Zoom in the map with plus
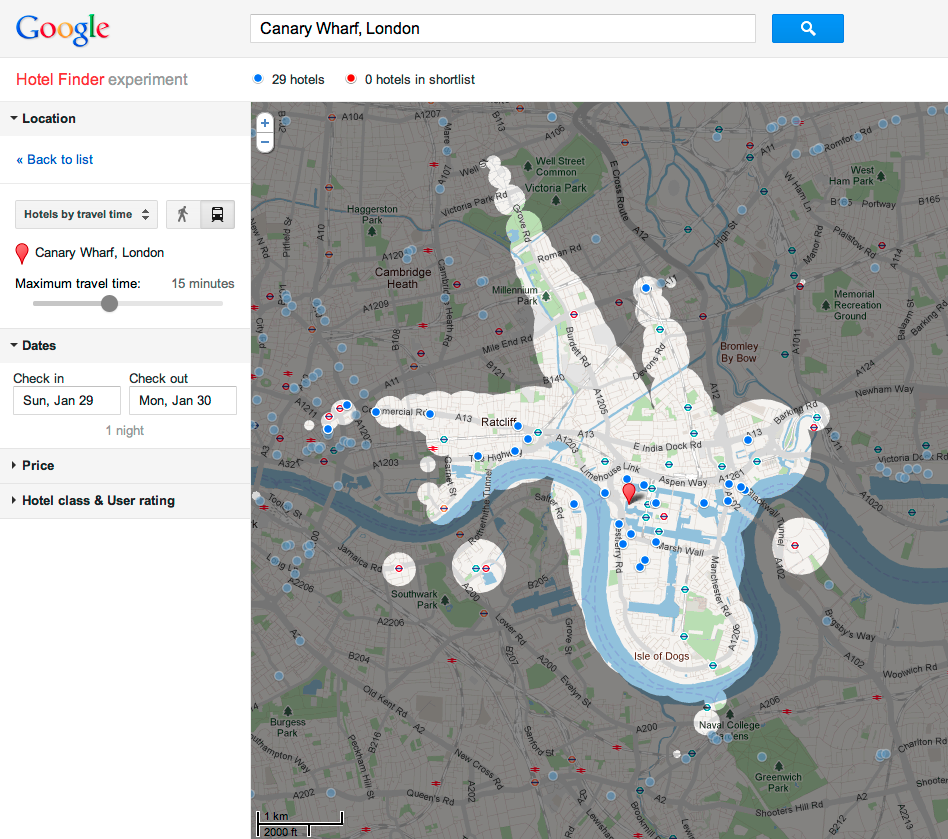Viewport: 948px width, 839px height. [265, 123]
